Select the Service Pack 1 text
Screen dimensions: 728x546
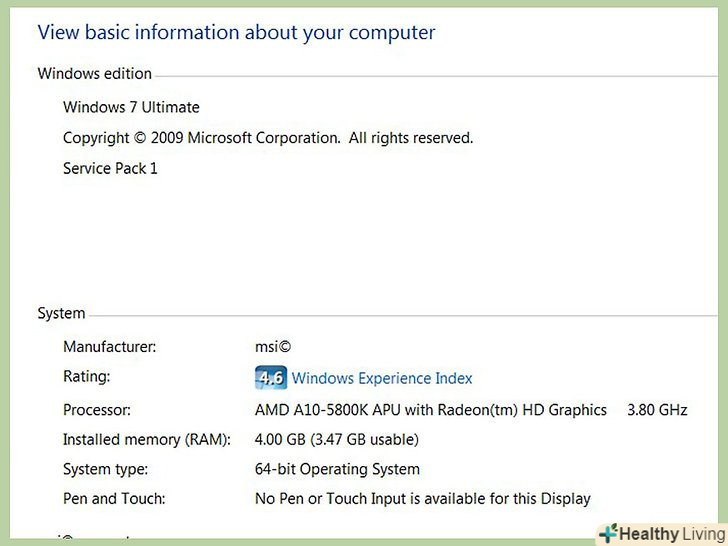[110, 168]
